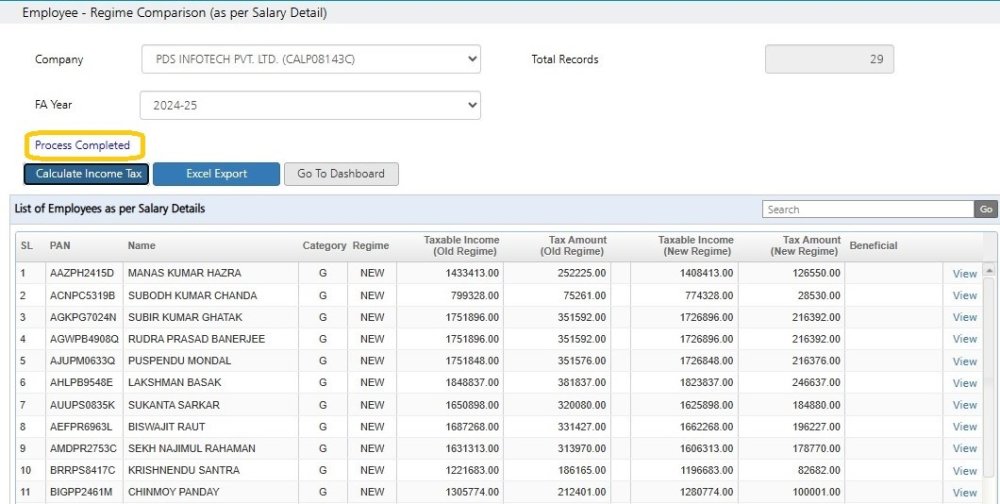1000x504 pixels.
Task: View details for Biswajit Raut
Action: 964,427
